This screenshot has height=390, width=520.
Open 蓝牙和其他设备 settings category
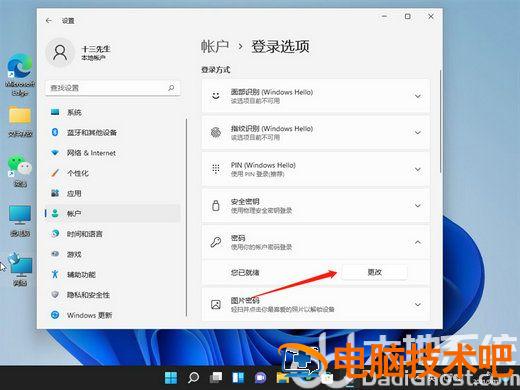point(113,133)
